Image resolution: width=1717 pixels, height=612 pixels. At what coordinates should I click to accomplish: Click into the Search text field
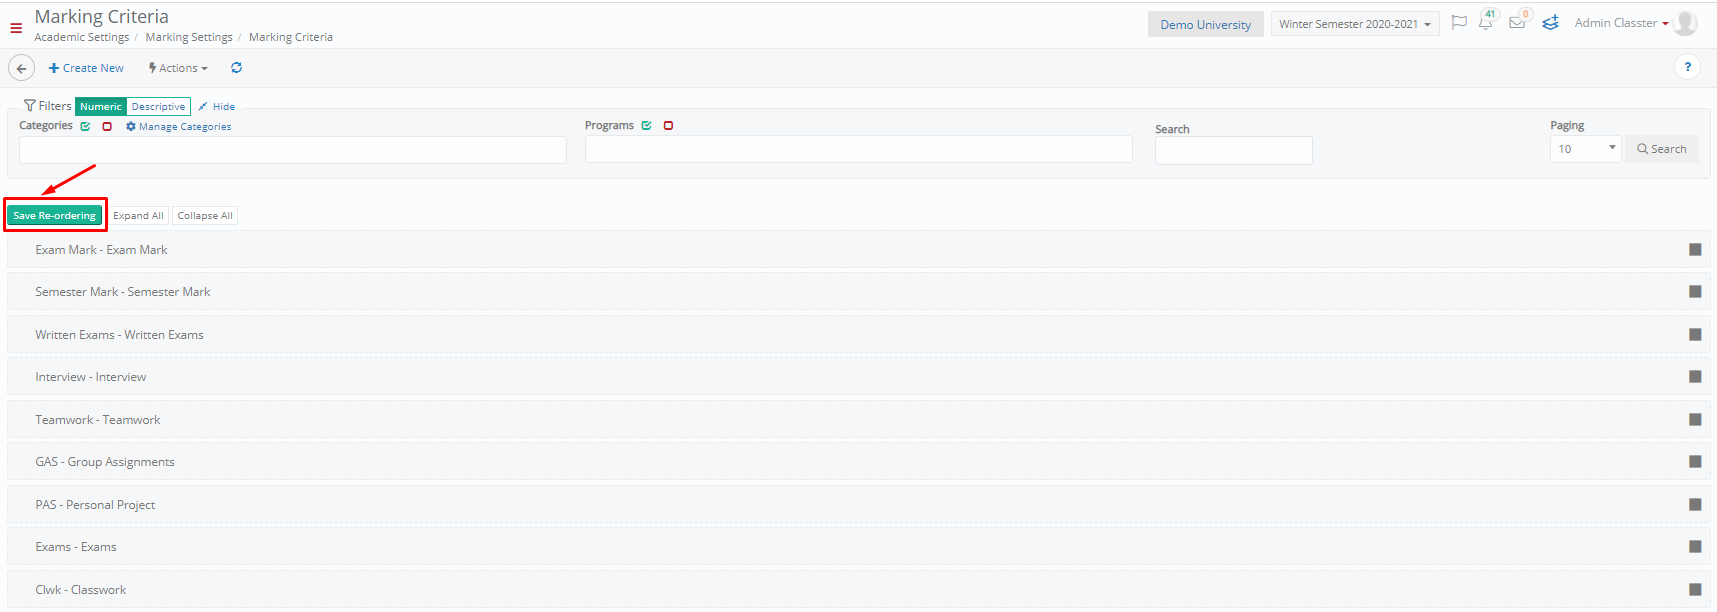tap(1233, 150)
